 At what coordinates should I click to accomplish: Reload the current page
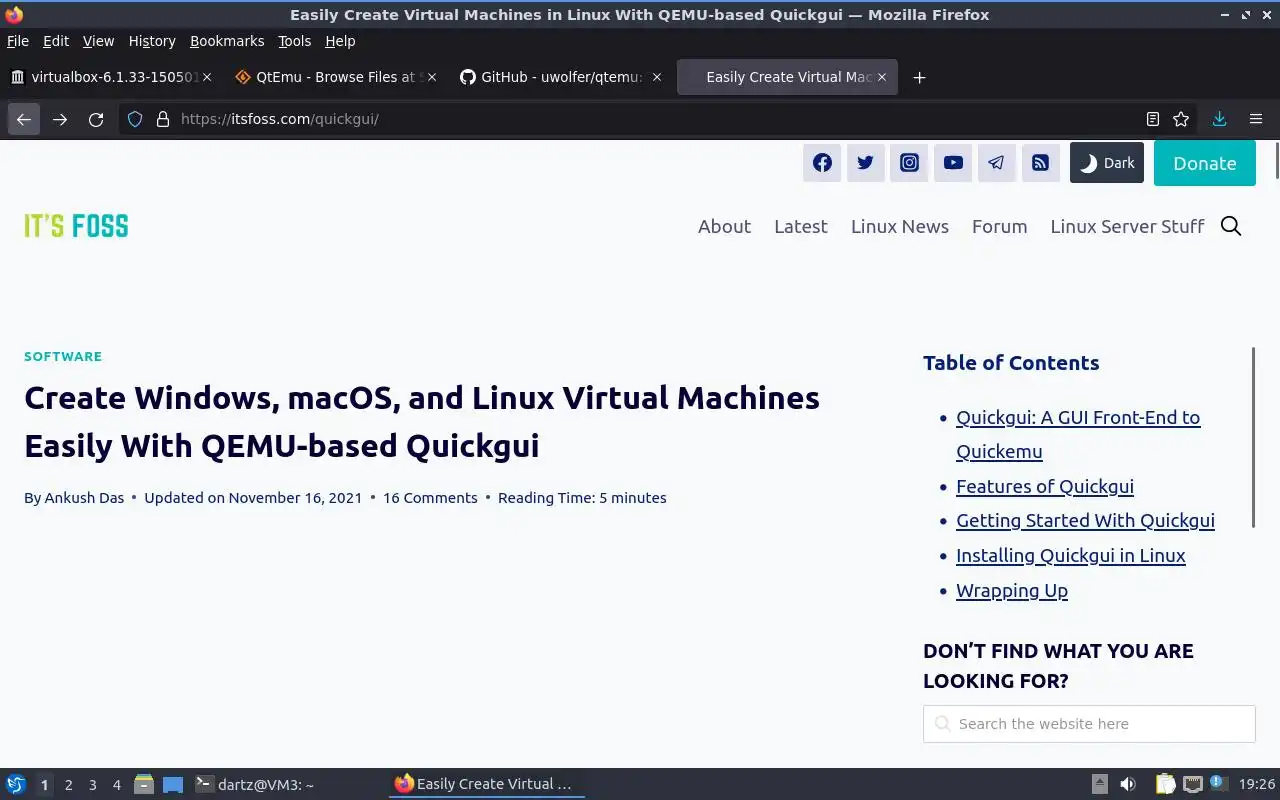pyautogui.click(x=96, y=119)
